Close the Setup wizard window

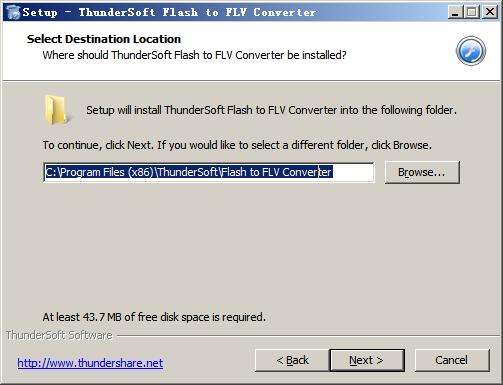[490, 12]
